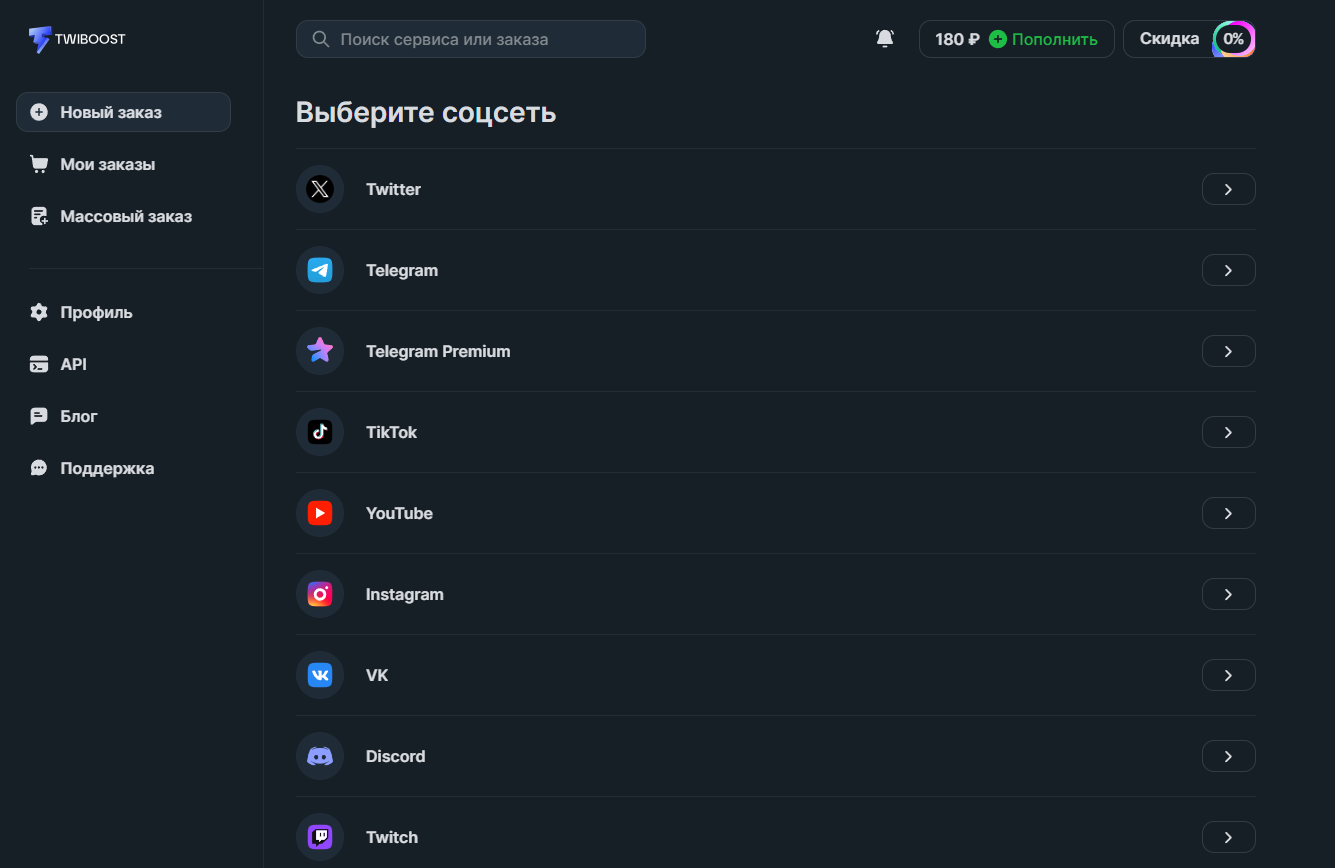Open Мои заказы in sidebar
Image resolution: width=1335 pixels, height=868 pixels.
tap(107, 164)
